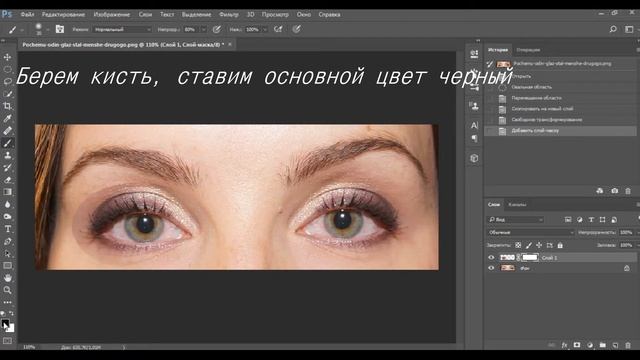The height and width of the screenshot is (360, 640).
Task: Select the Pen tool
Action: click(x=7, y=241)
